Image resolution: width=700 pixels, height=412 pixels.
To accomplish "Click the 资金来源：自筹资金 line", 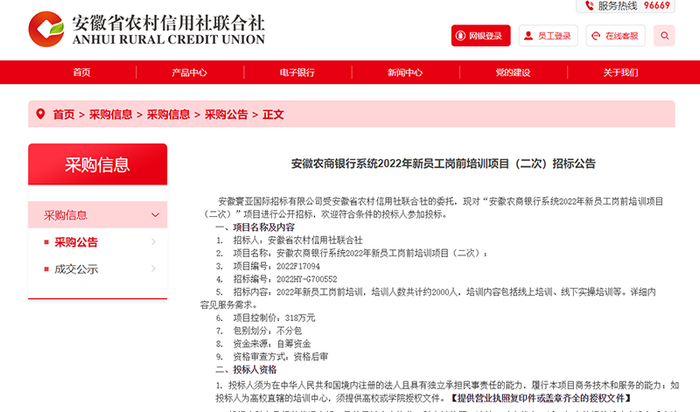I will 263,344.
